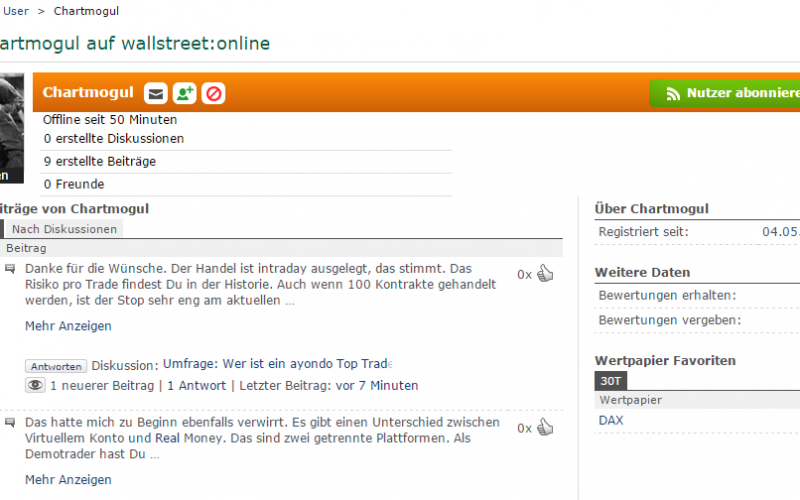Expand second post with Mehr Anzeigen

tap(68, 480)
